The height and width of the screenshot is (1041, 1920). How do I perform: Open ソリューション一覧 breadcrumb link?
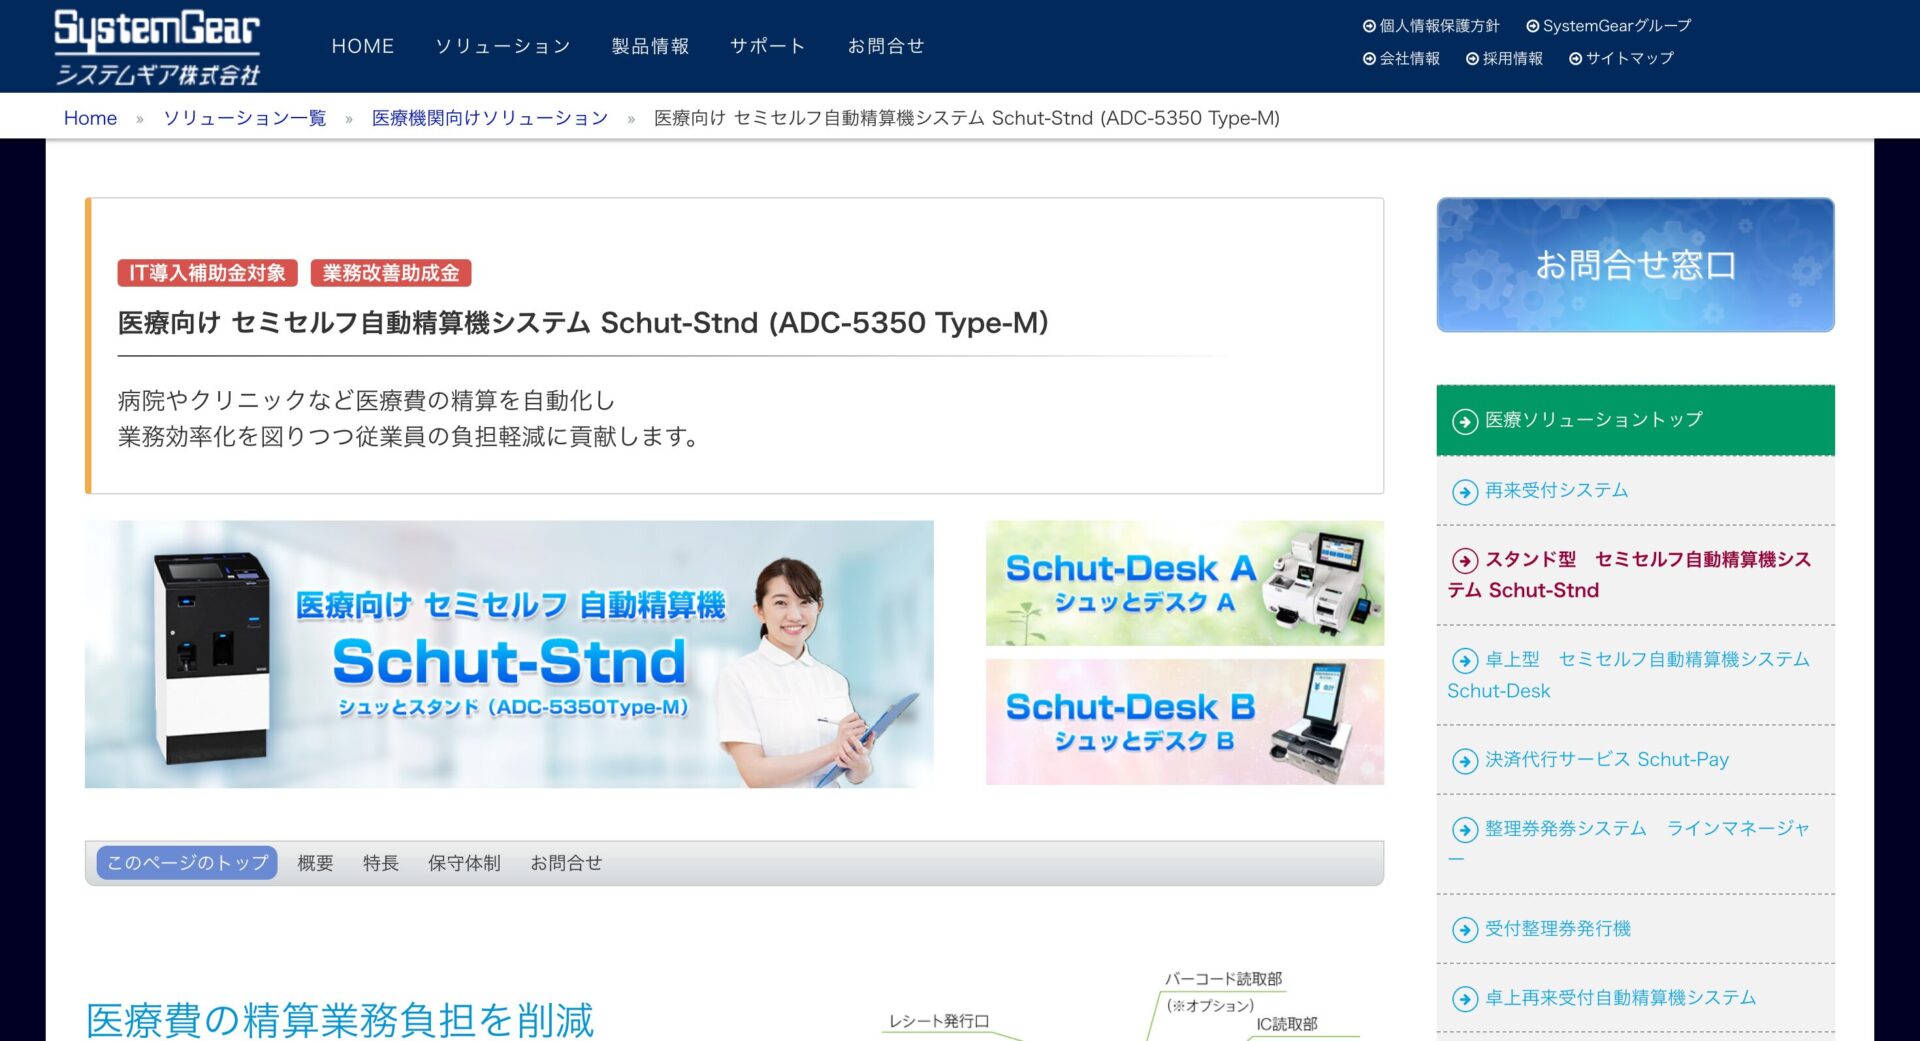click(245, 118)
